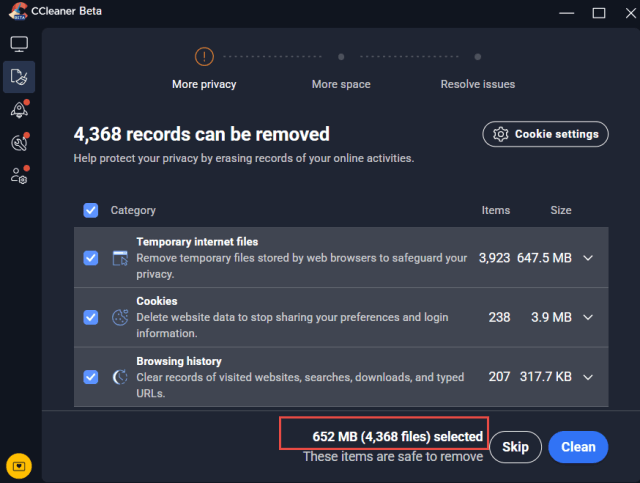The width and height of the screenshot is (640, 483).
Task: Click the 3.9 MB size value
Action: coord(551,317)
